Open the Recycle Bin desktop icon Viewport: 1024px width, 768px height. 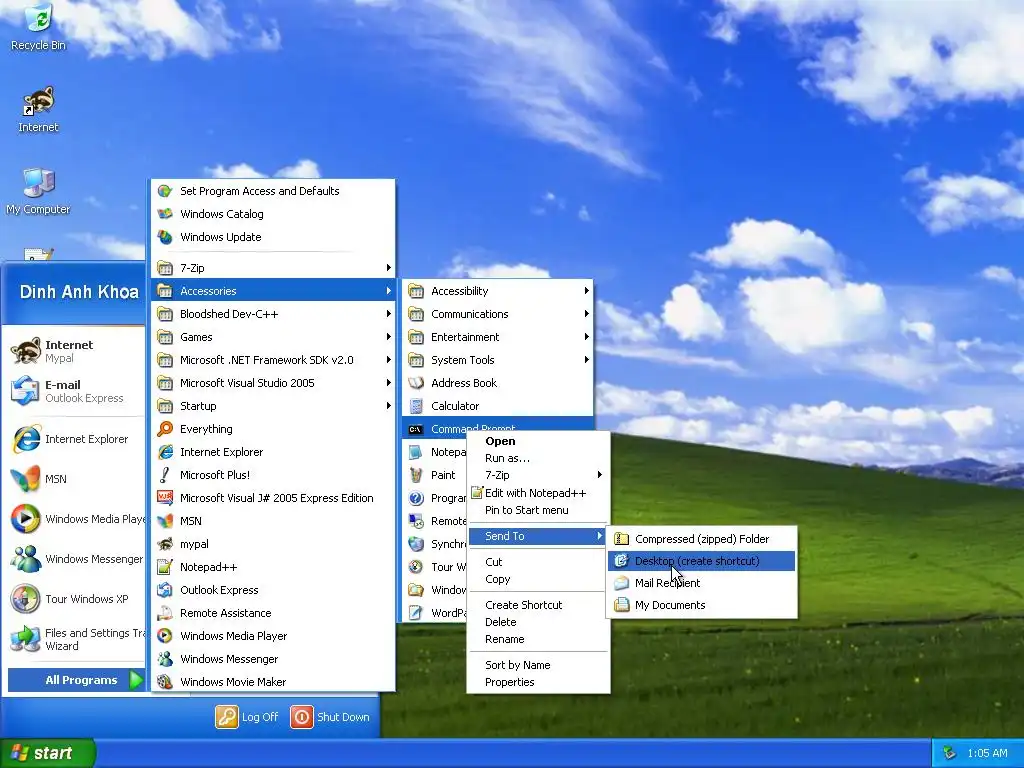(x=39, y=27)
